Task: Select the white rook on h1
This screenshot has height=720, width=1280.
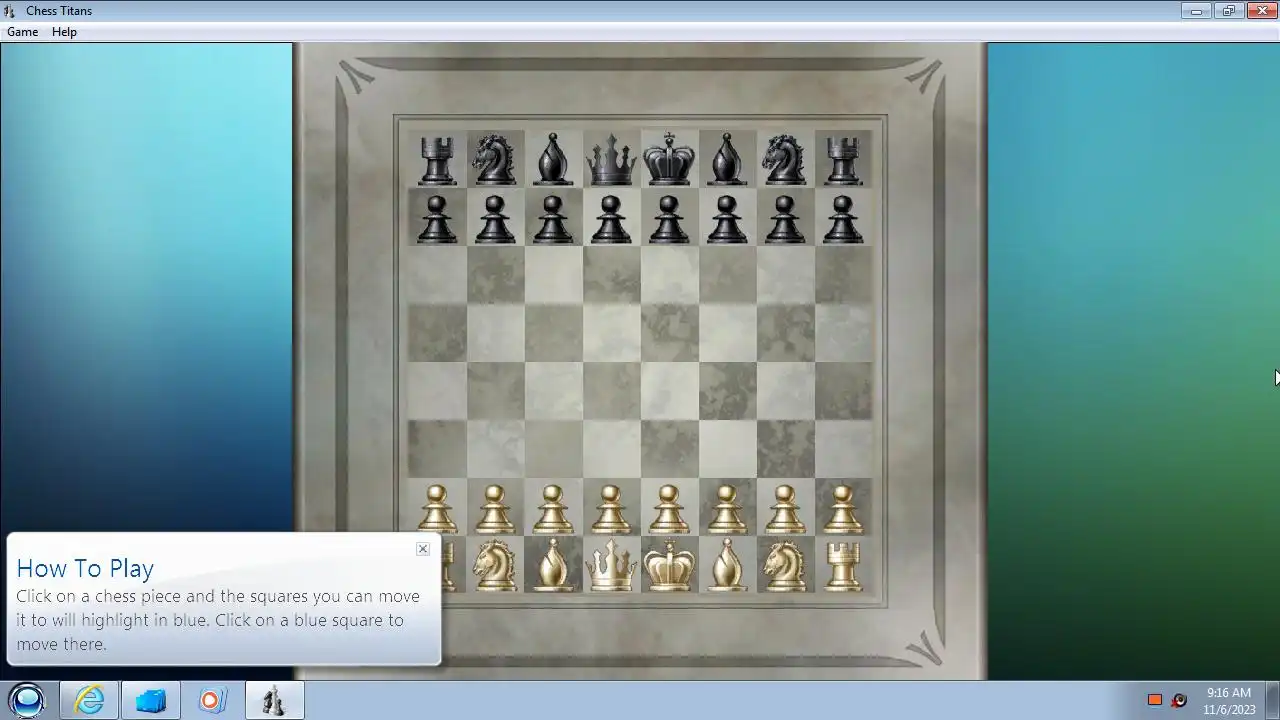Action: 843,566
